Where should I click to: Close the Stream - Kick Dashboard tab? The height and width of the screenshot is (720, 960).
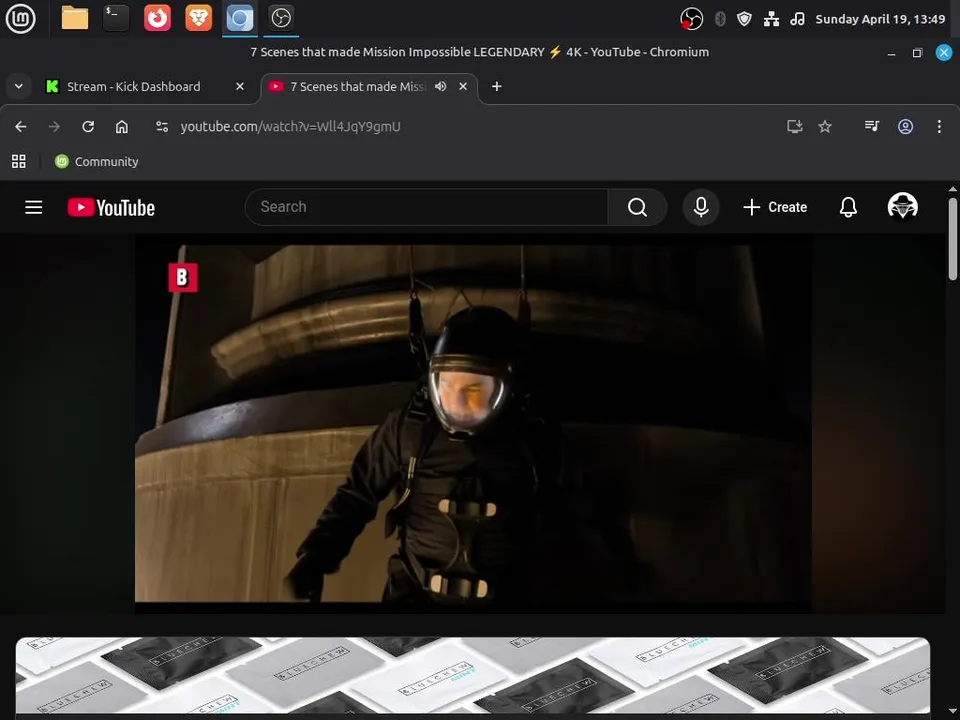[x=240, y=86]
